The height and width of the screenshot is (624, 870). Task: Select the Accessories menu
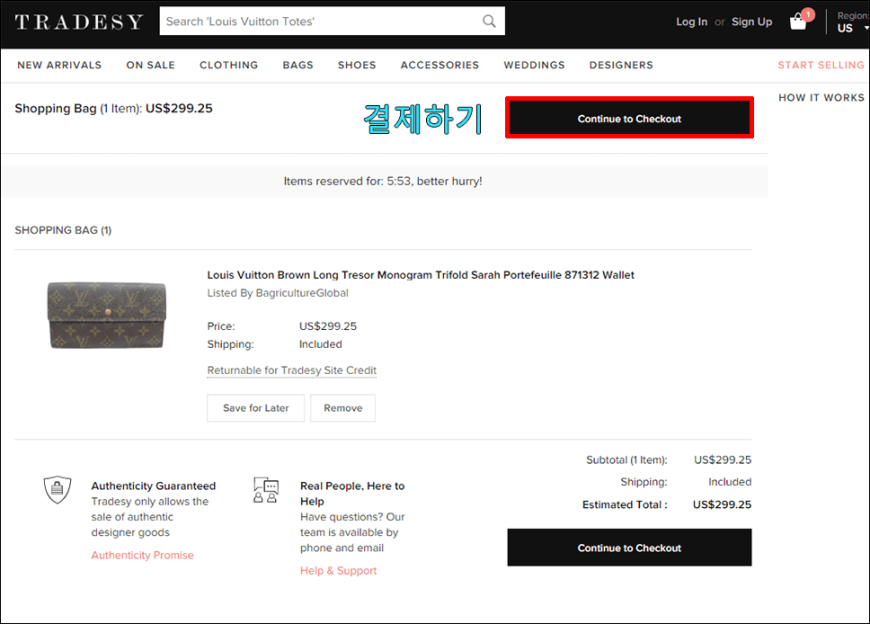click(x=439, y=65)
